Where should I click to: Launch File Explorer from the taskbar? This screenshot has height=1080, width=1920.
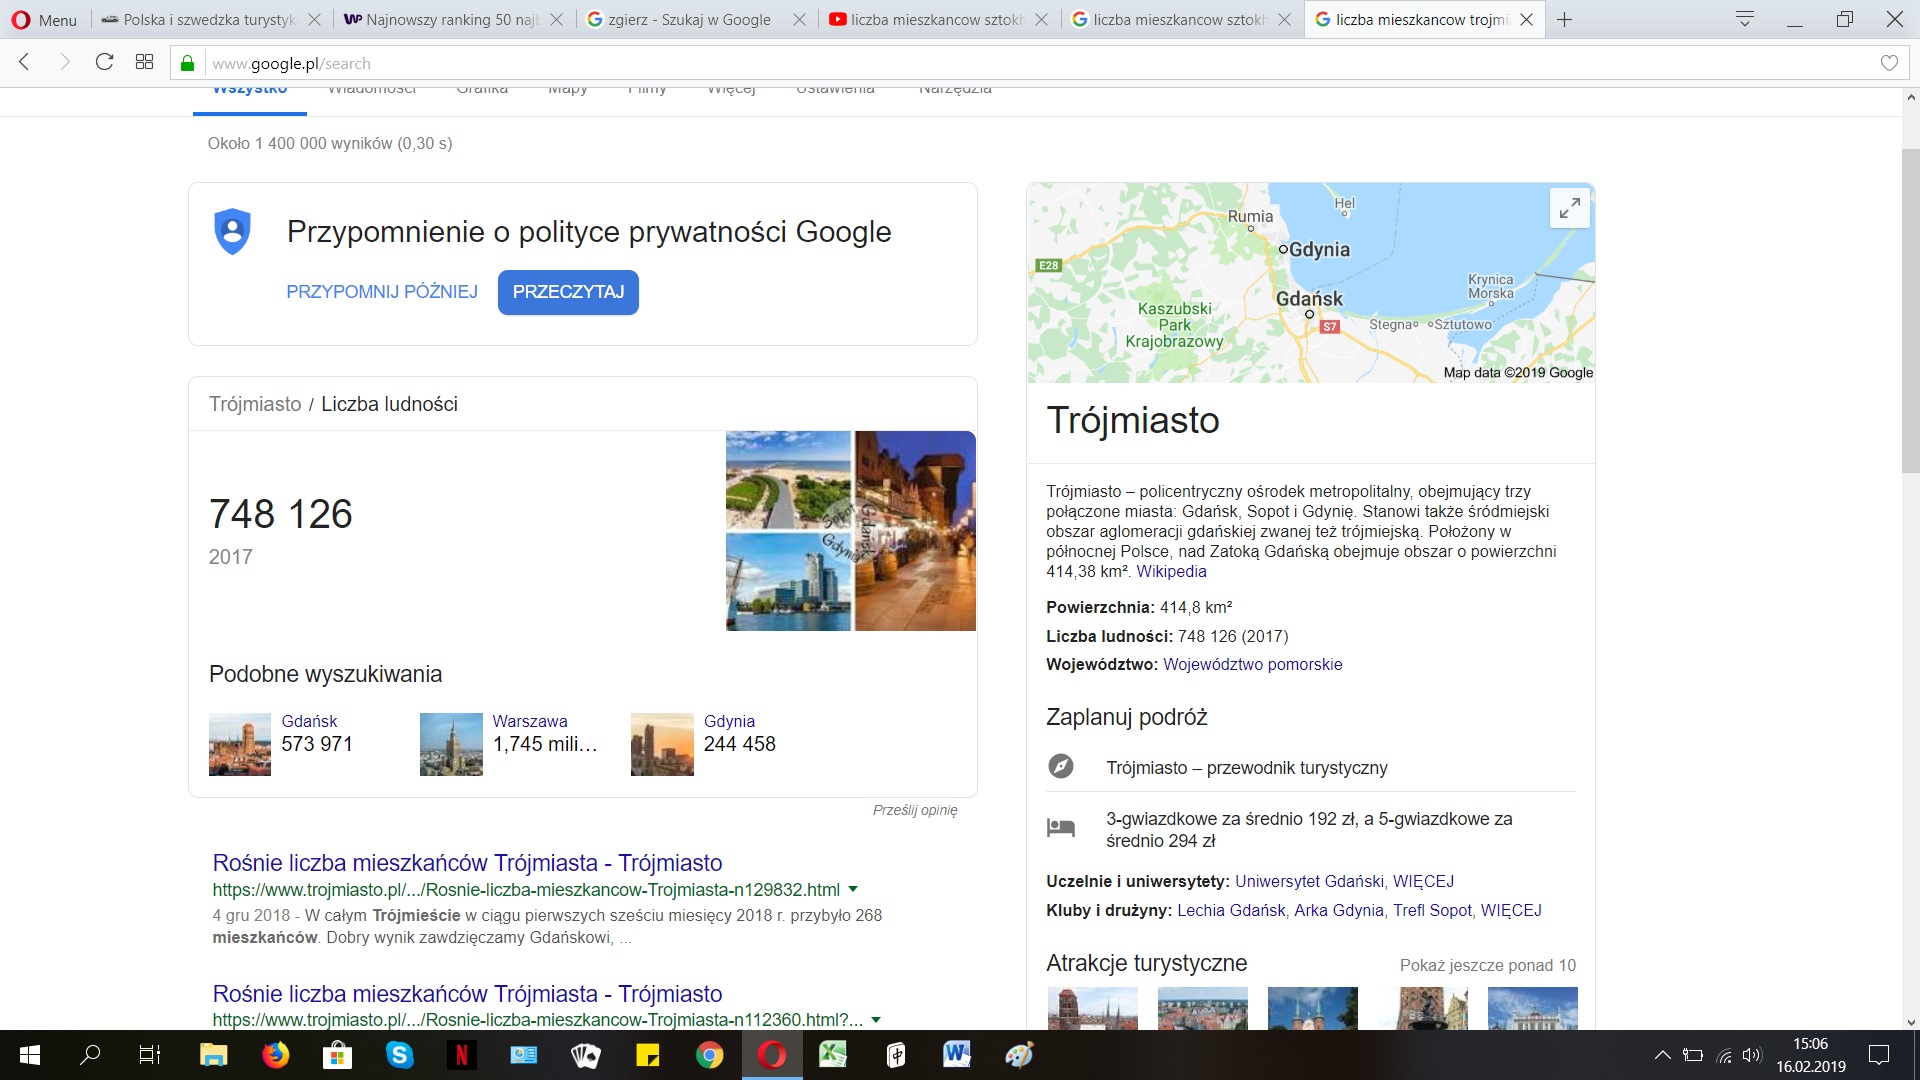pos(213,1055)
